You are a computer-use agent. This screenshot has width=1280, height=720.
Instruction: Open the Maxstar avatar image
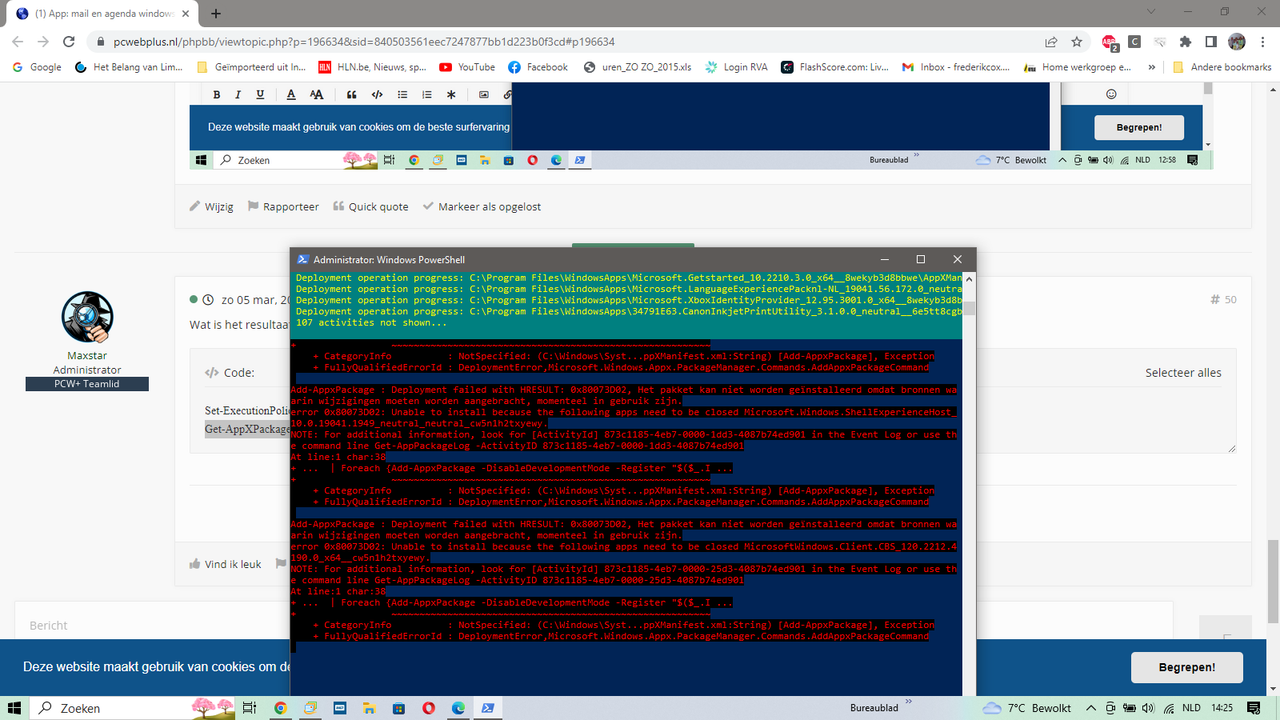click(x=87, y=318)
